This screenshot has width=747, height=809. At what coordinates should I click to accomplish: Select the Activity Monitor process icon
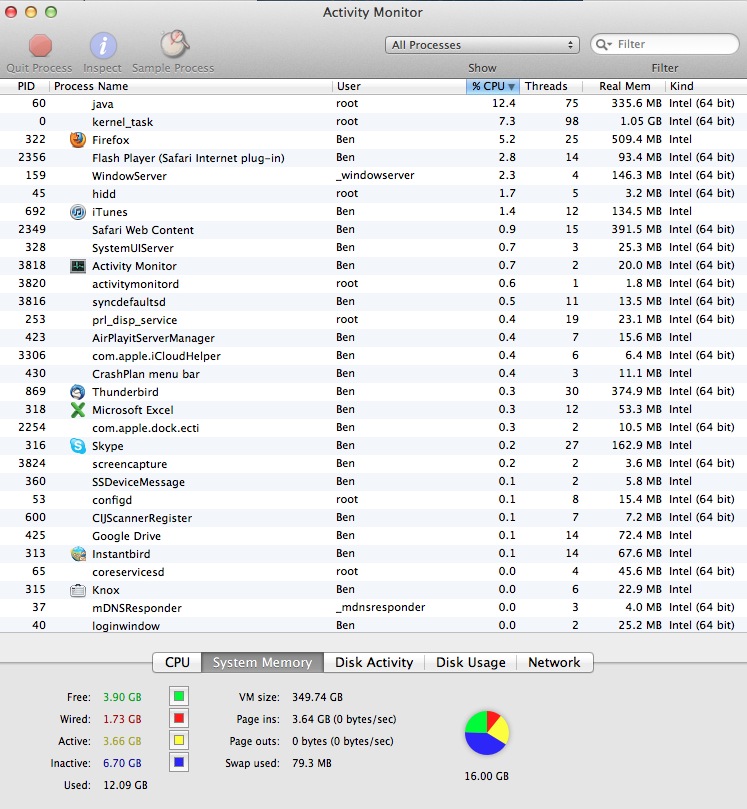78,266
